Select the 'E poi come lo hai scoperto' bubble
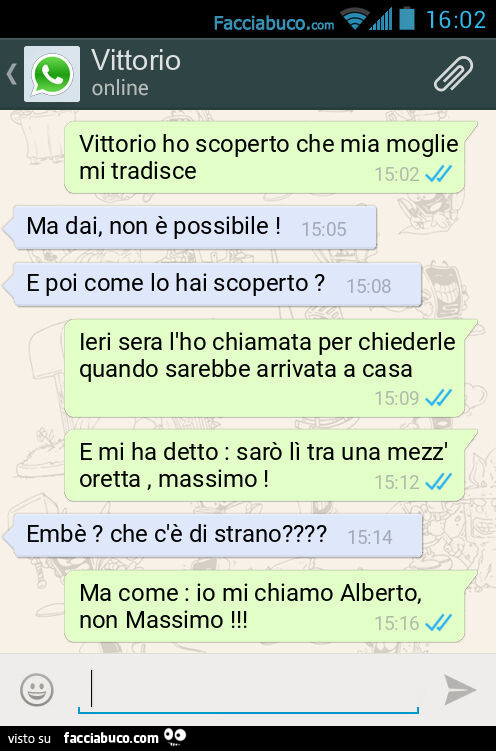 point(213,284)
